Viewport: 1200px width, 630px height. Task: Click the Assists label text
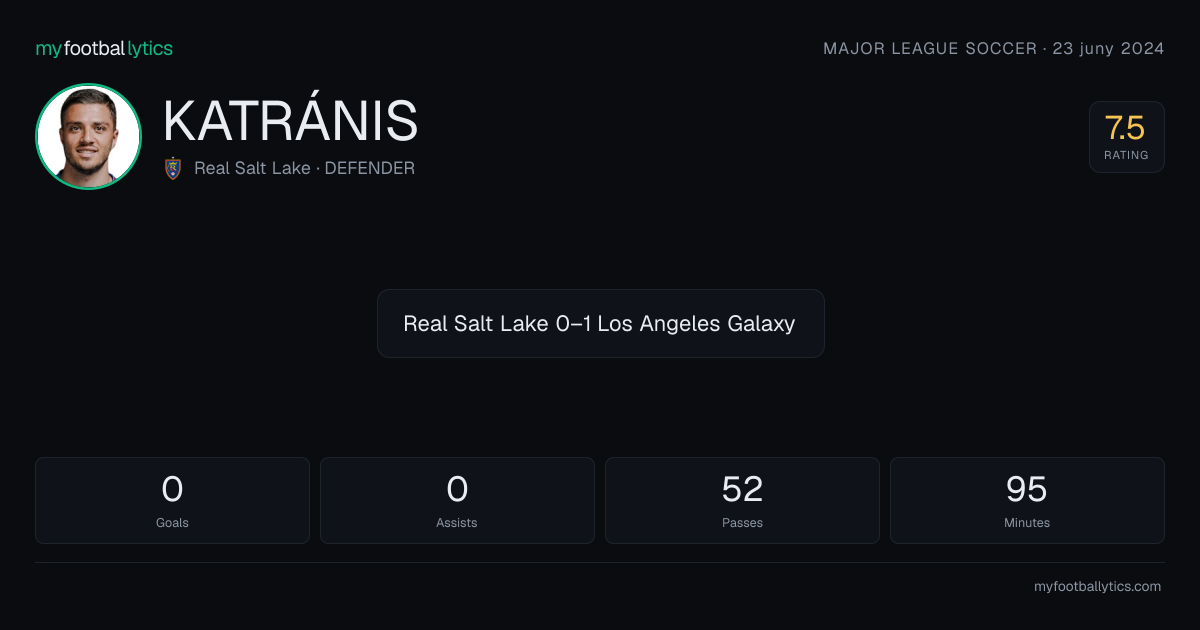coord(457,522)
